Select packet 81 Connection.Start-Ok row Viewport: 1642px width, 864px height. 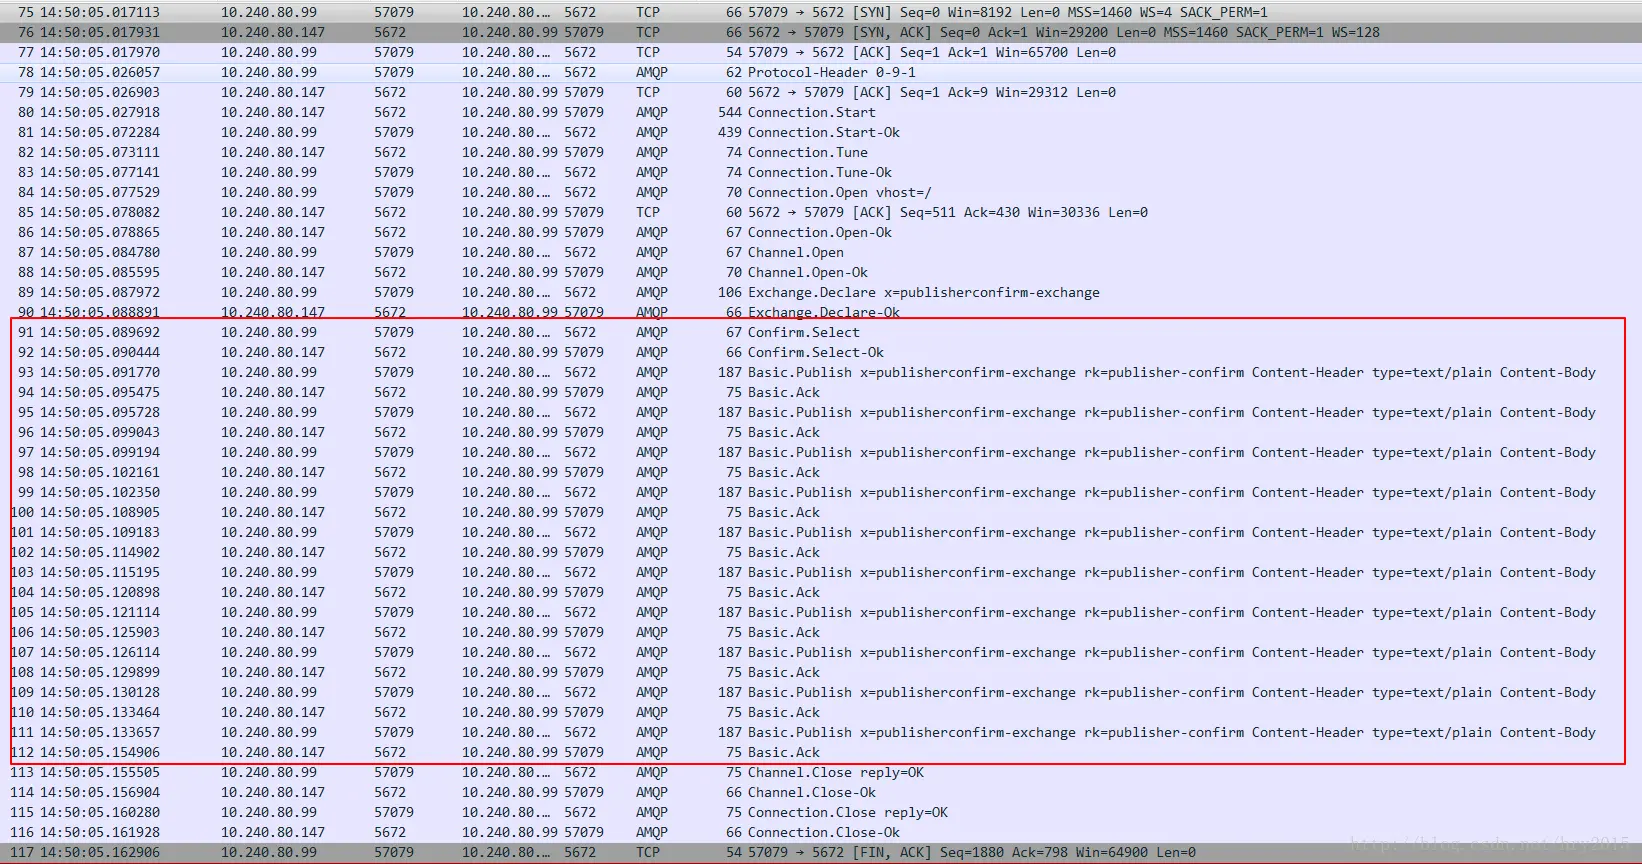tap(821, 132)
